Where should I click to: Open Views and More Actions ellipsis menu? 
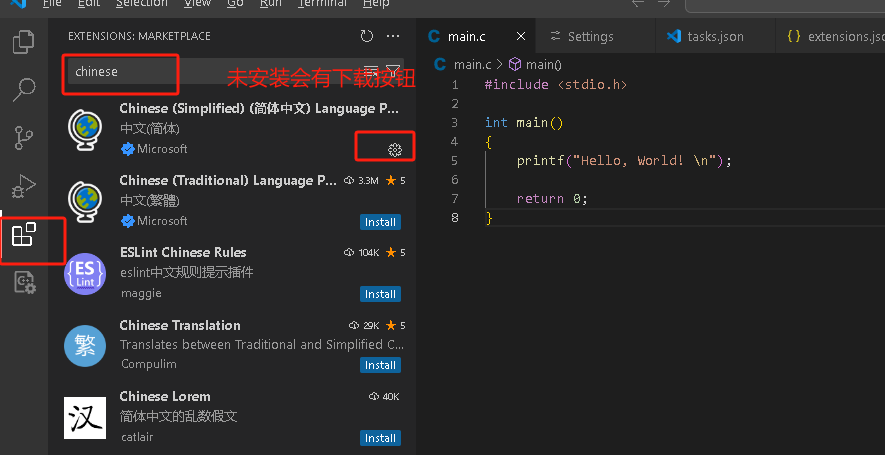pos(393,37)
